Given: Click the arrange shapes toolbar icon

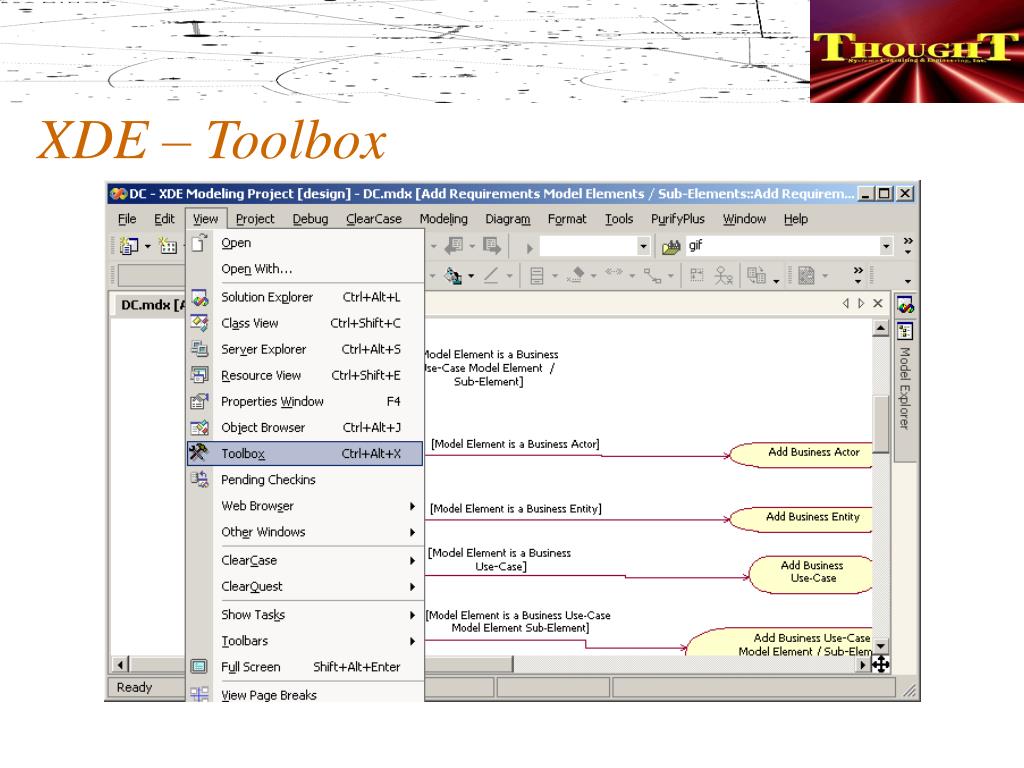Looking at the screenshot, I should click(757, 276).
